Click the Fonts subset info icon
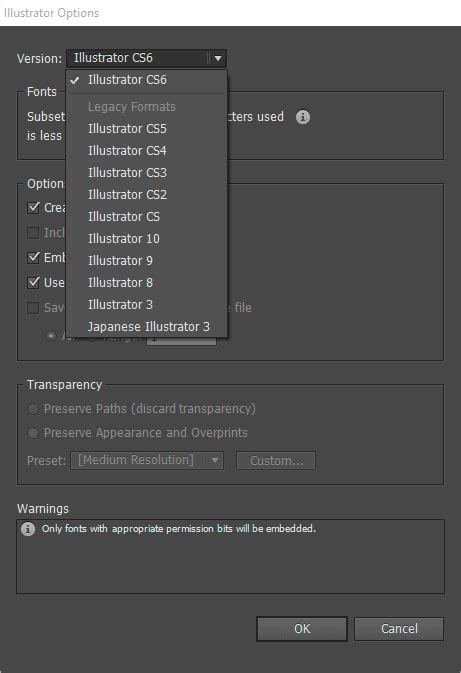 pos(303,117)
